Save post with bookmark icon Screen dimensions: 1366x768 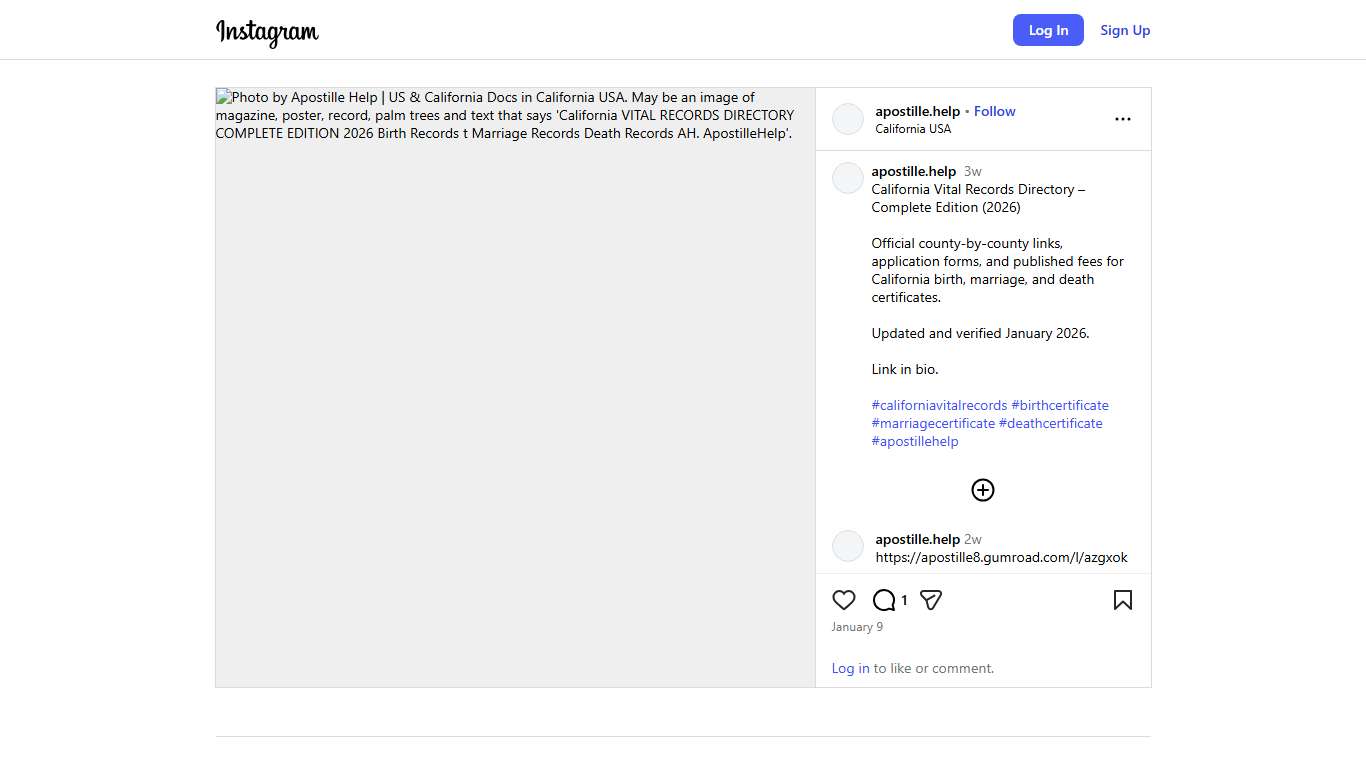point(1122,600)
